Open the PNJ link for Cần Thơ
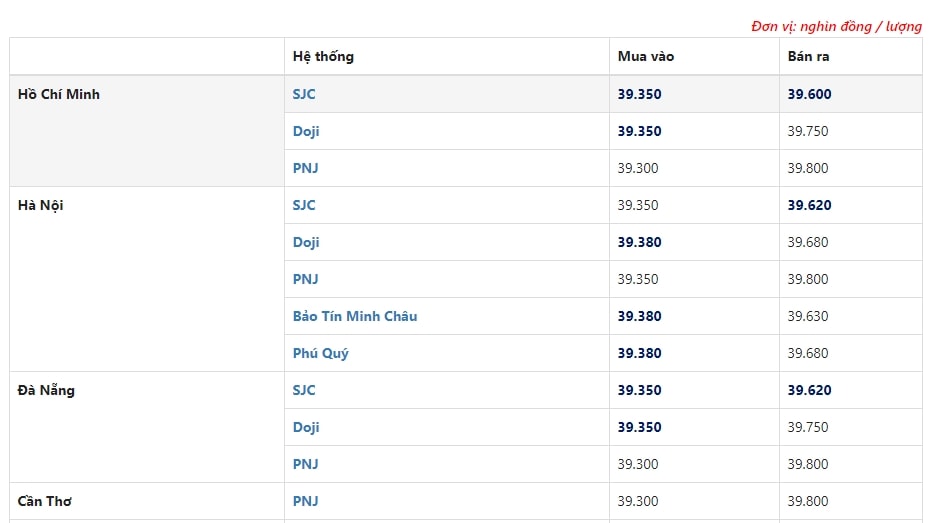The image size is (930, 523). tap(305, 501)
